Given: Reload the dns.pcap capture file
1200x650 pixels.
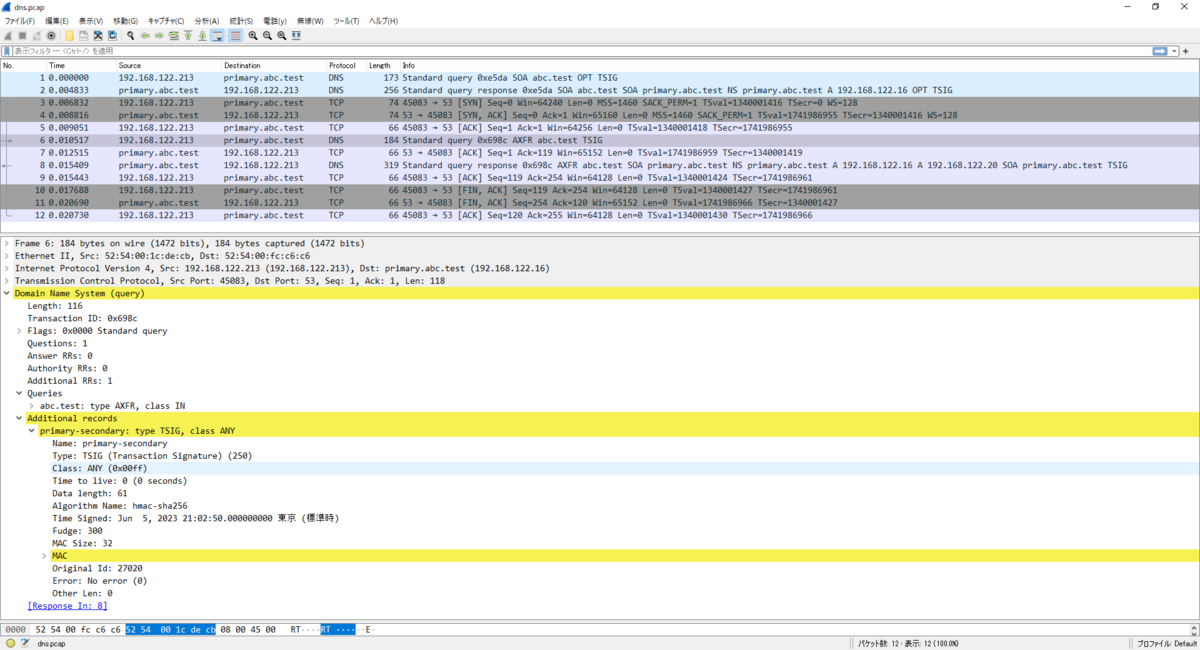Looking at the screenshot, I should (x=112, y=35).
